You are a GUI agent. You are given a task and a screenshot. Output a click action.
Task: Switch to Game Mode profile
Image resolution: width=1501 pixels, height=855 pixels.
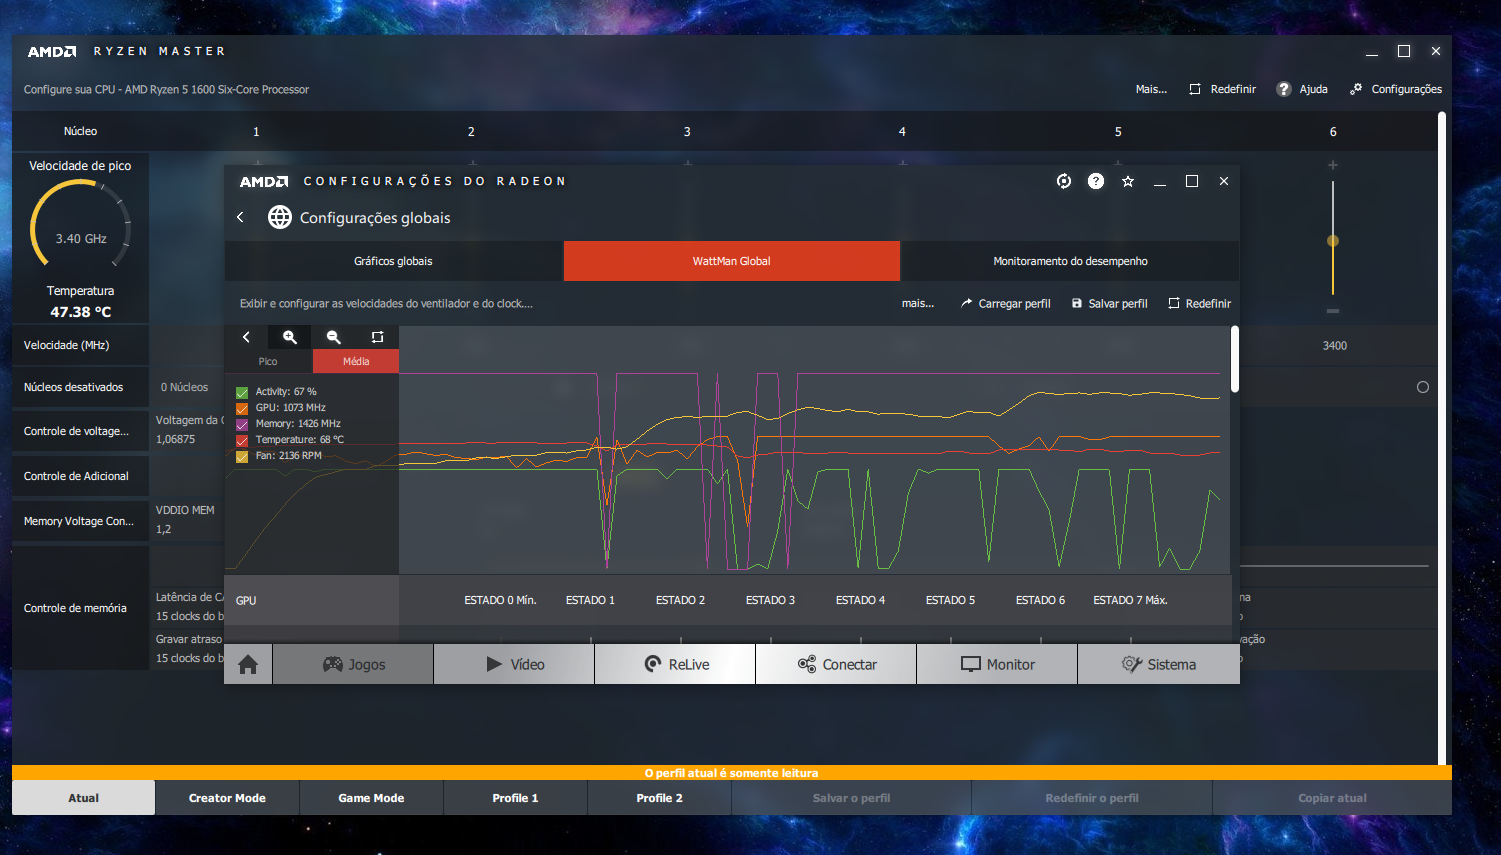[371, 798]
